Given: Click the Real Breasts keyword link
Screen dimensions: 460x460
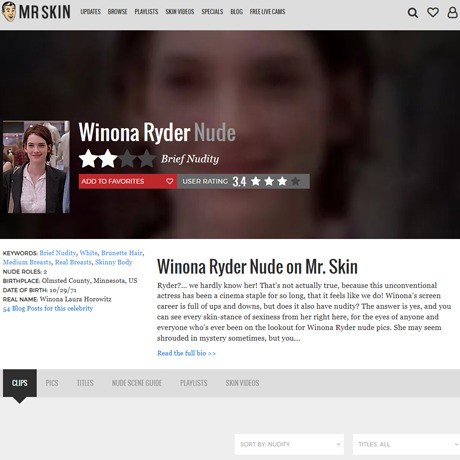Looking at the screenshot, I should pos(73,262).
